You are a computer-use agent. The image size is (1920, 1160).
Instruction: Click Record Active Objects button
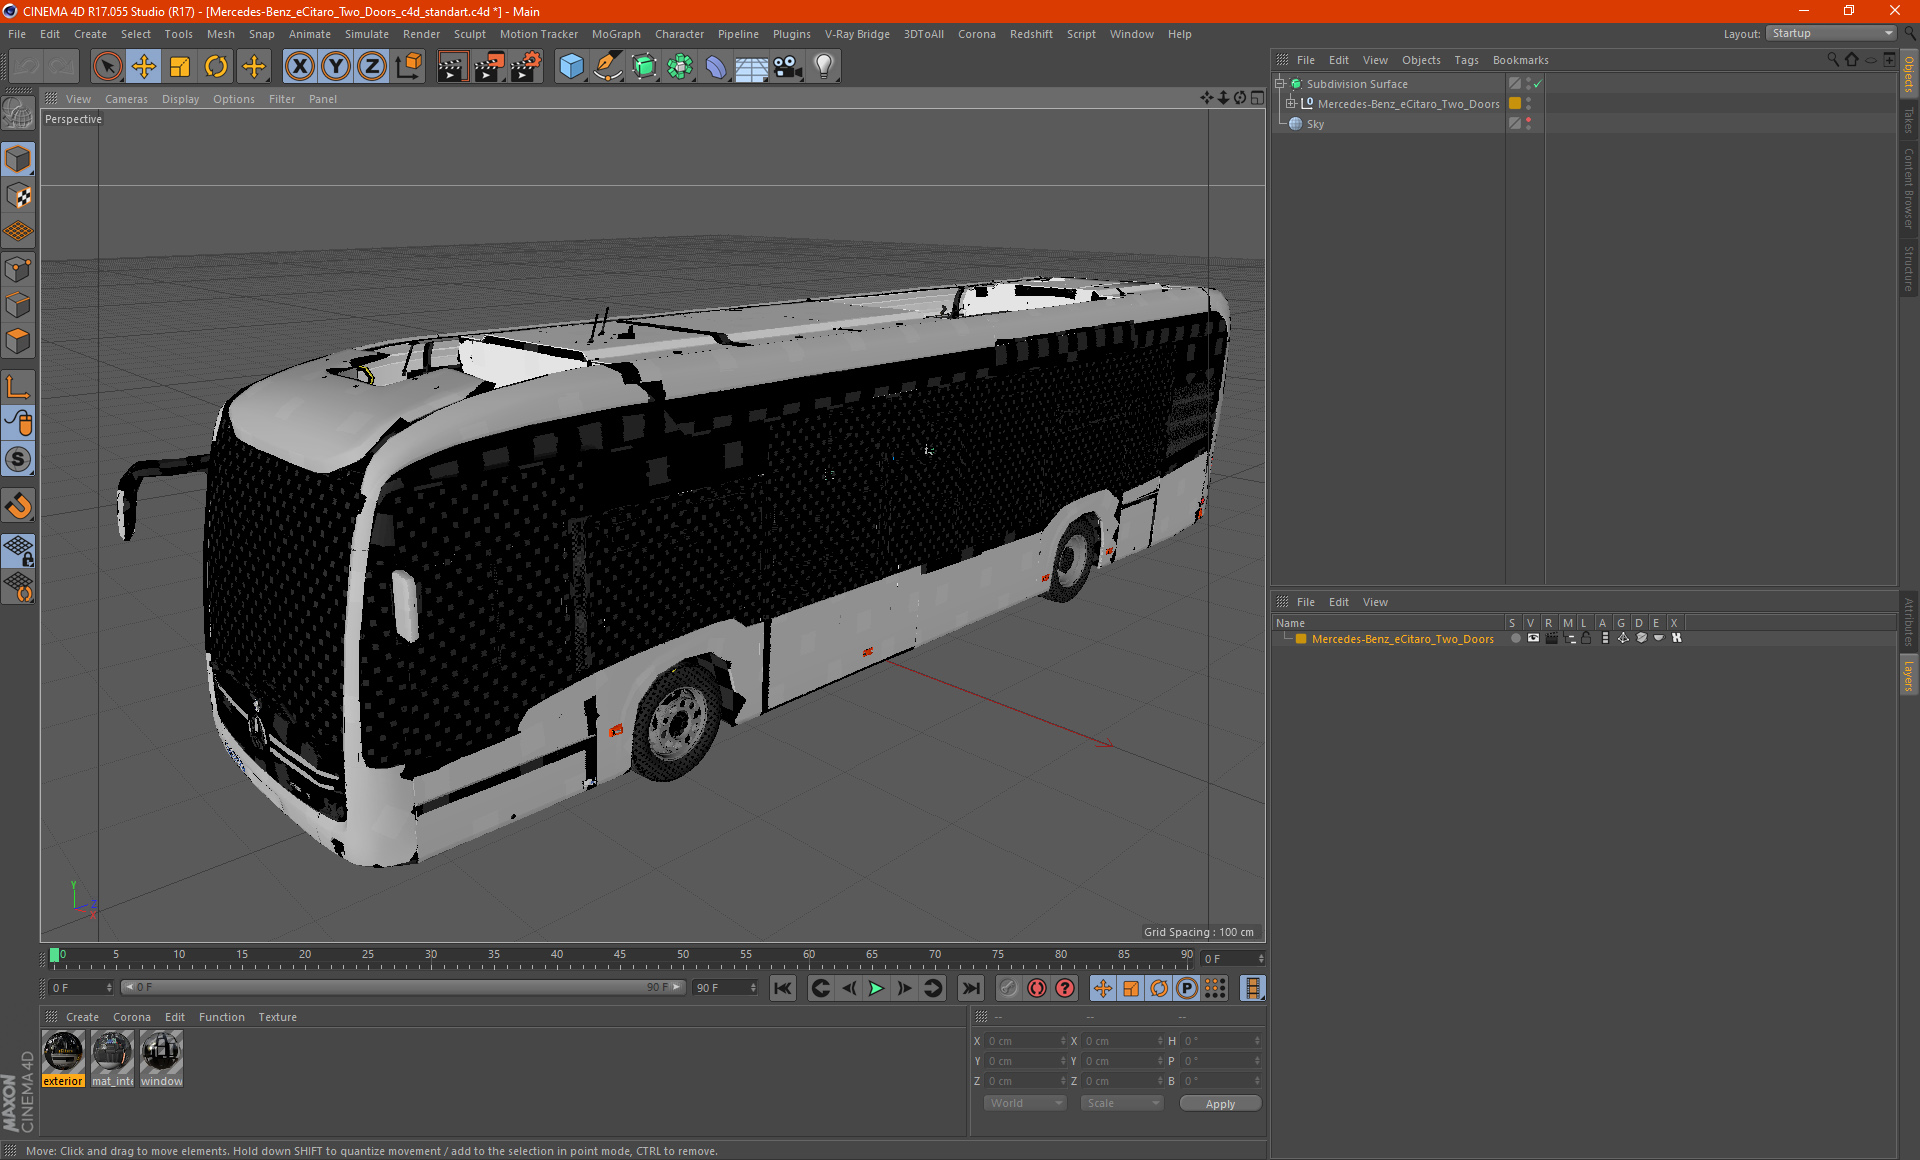coord(1009,988)
